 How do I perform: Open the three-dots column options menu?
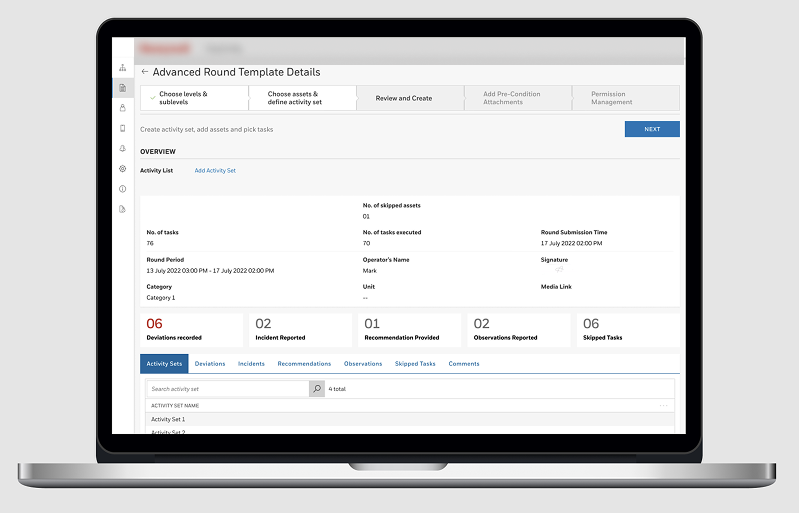pyautogui.click(x=663, y=405)
